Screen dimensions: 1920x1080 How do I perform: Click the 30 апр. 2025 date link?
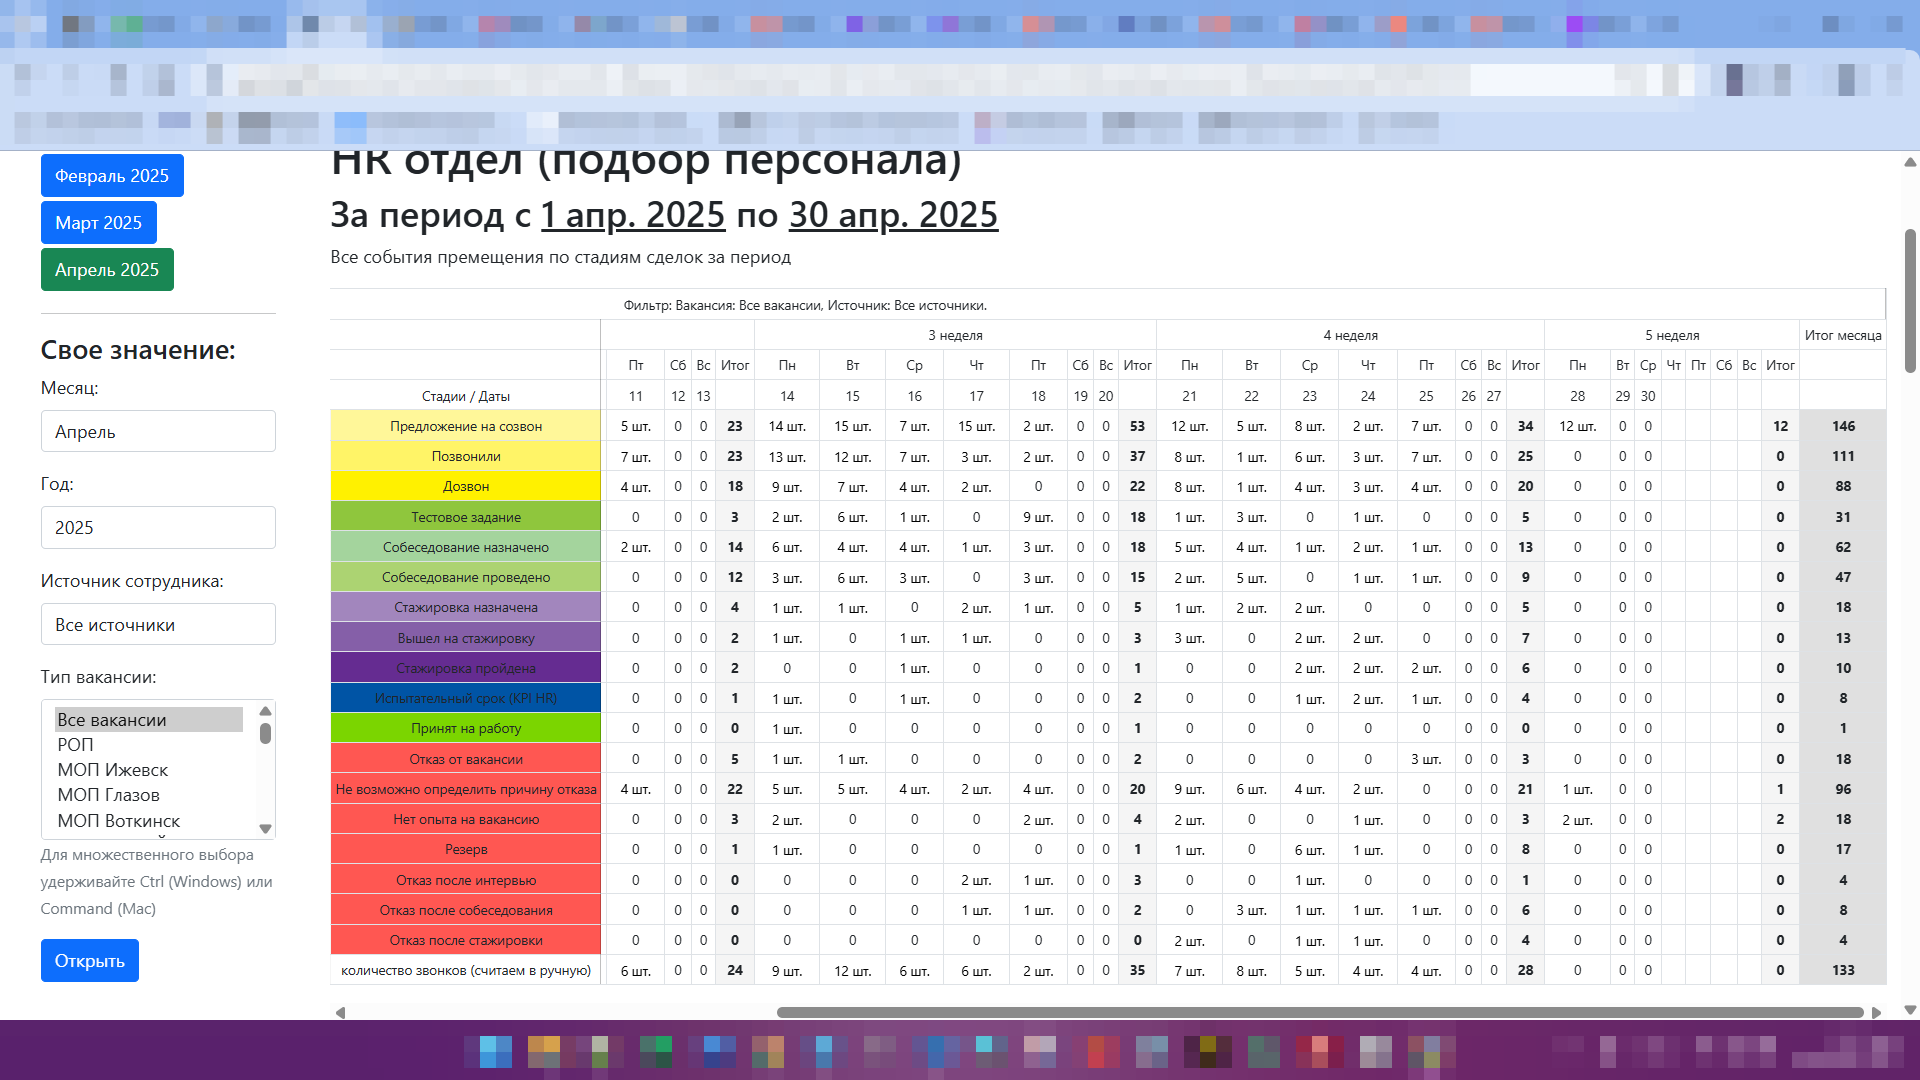click(893, 215)
